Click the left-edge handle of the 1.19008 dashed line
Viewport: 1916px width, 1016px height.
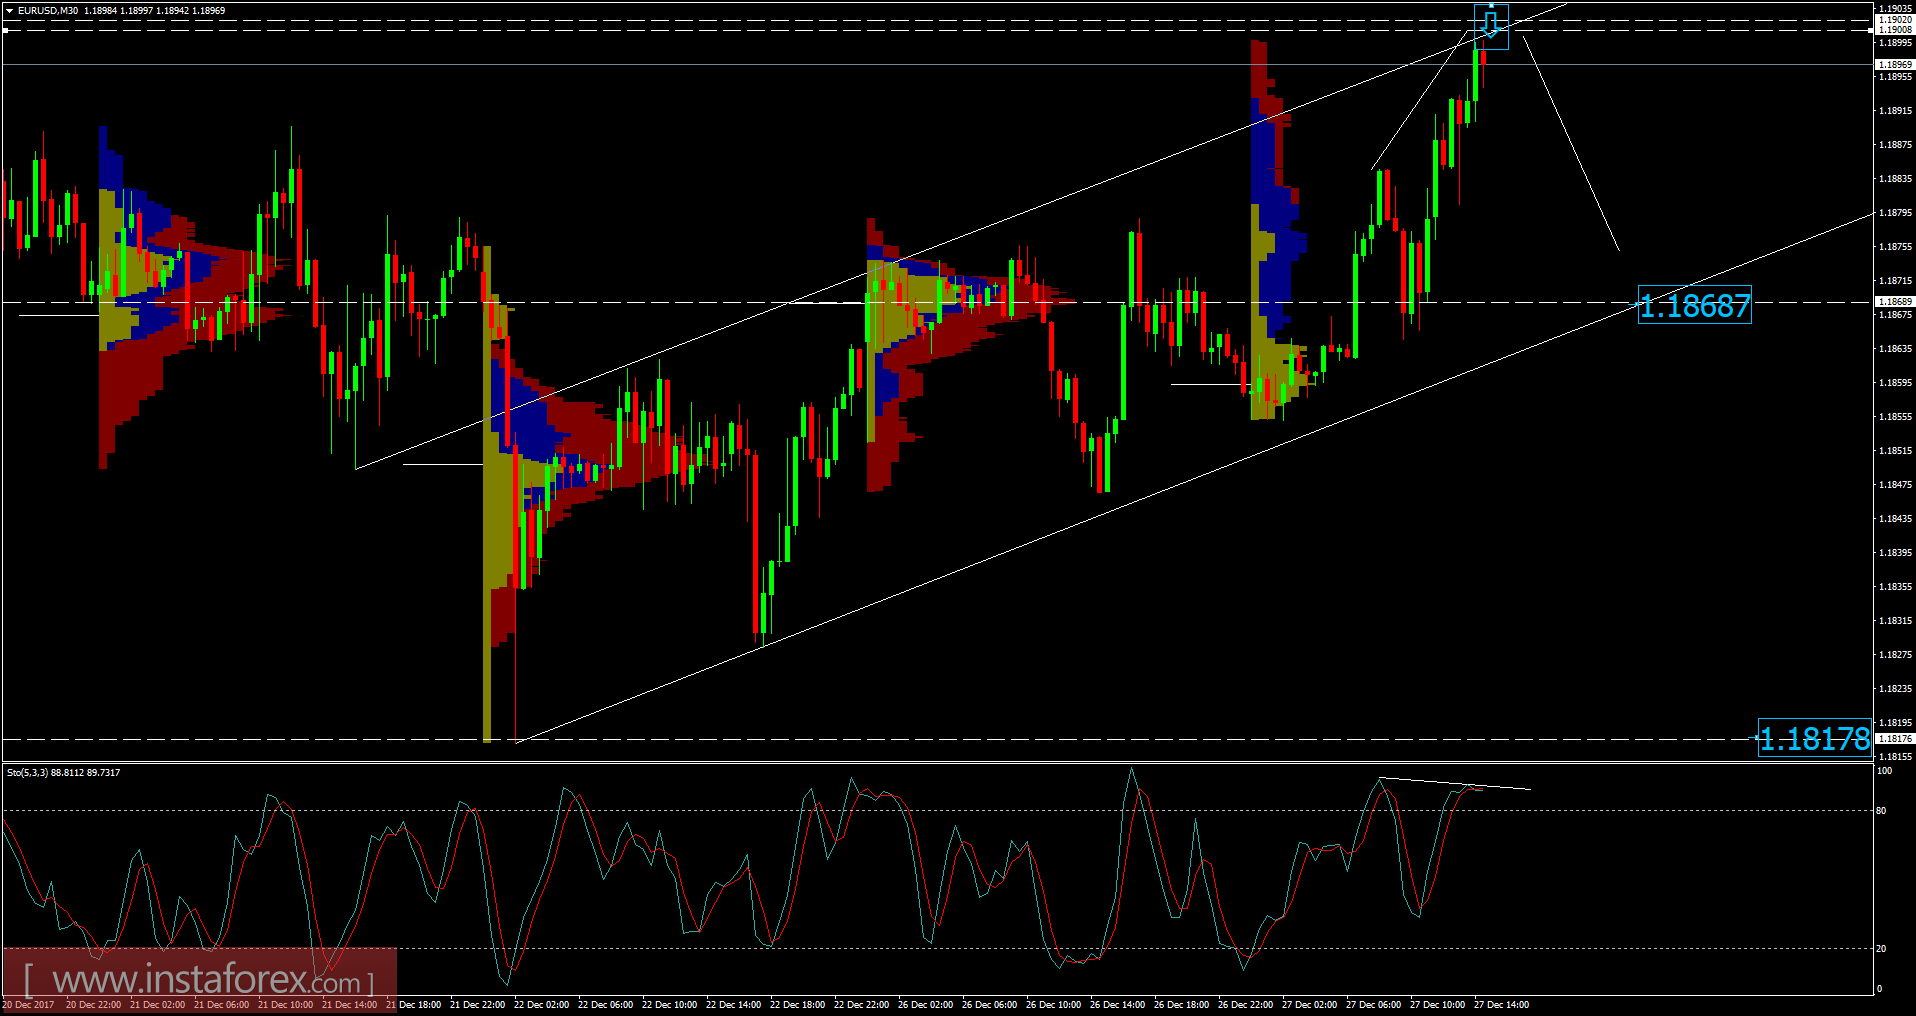(5, 31)
